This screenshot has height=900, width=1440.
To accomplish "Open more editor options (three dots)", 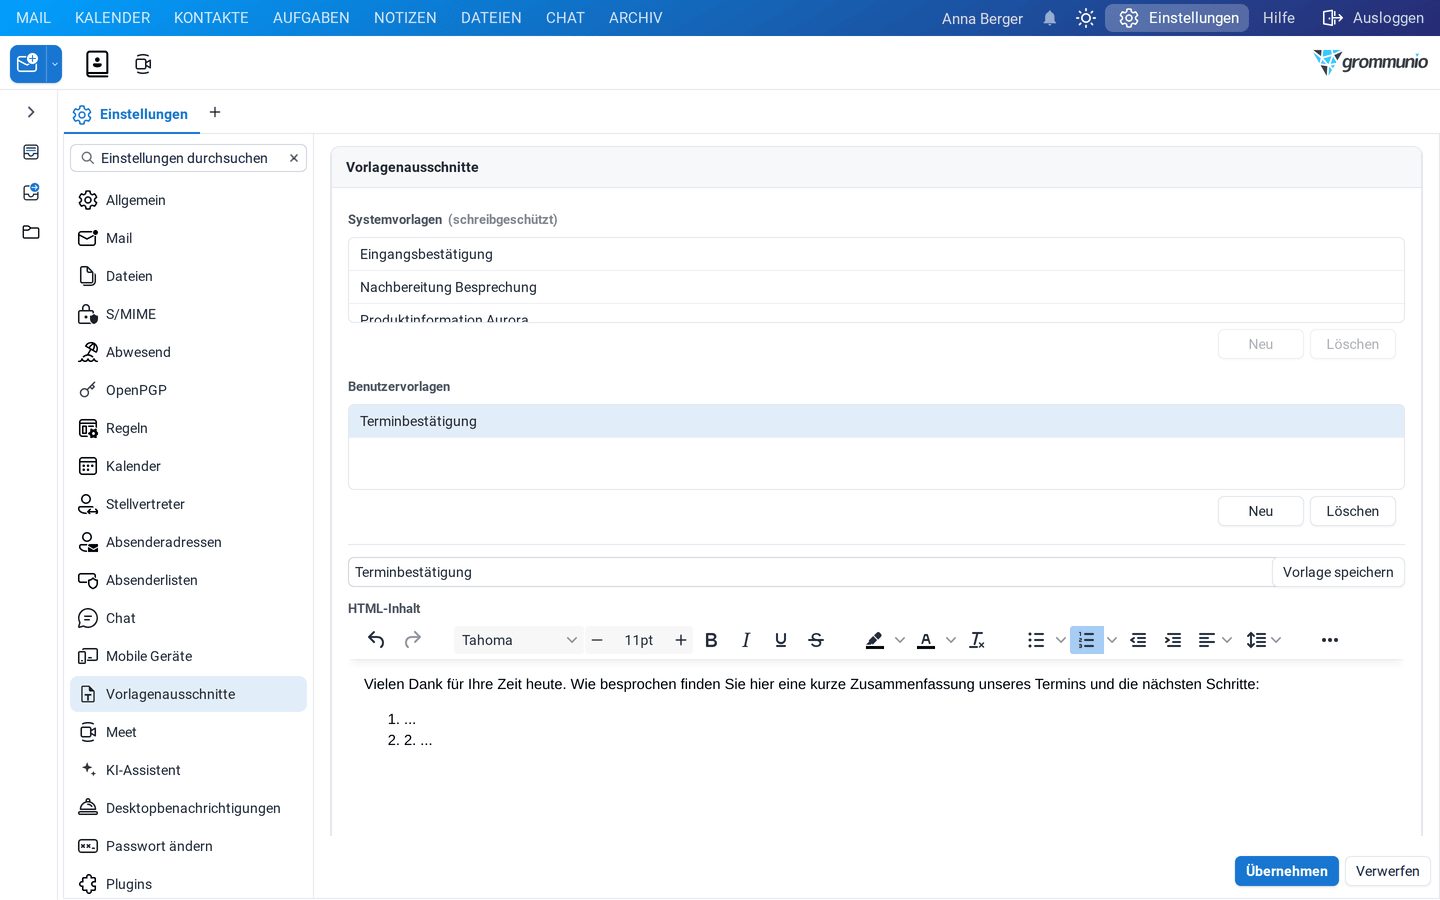I will click(x=1330, y=640).
